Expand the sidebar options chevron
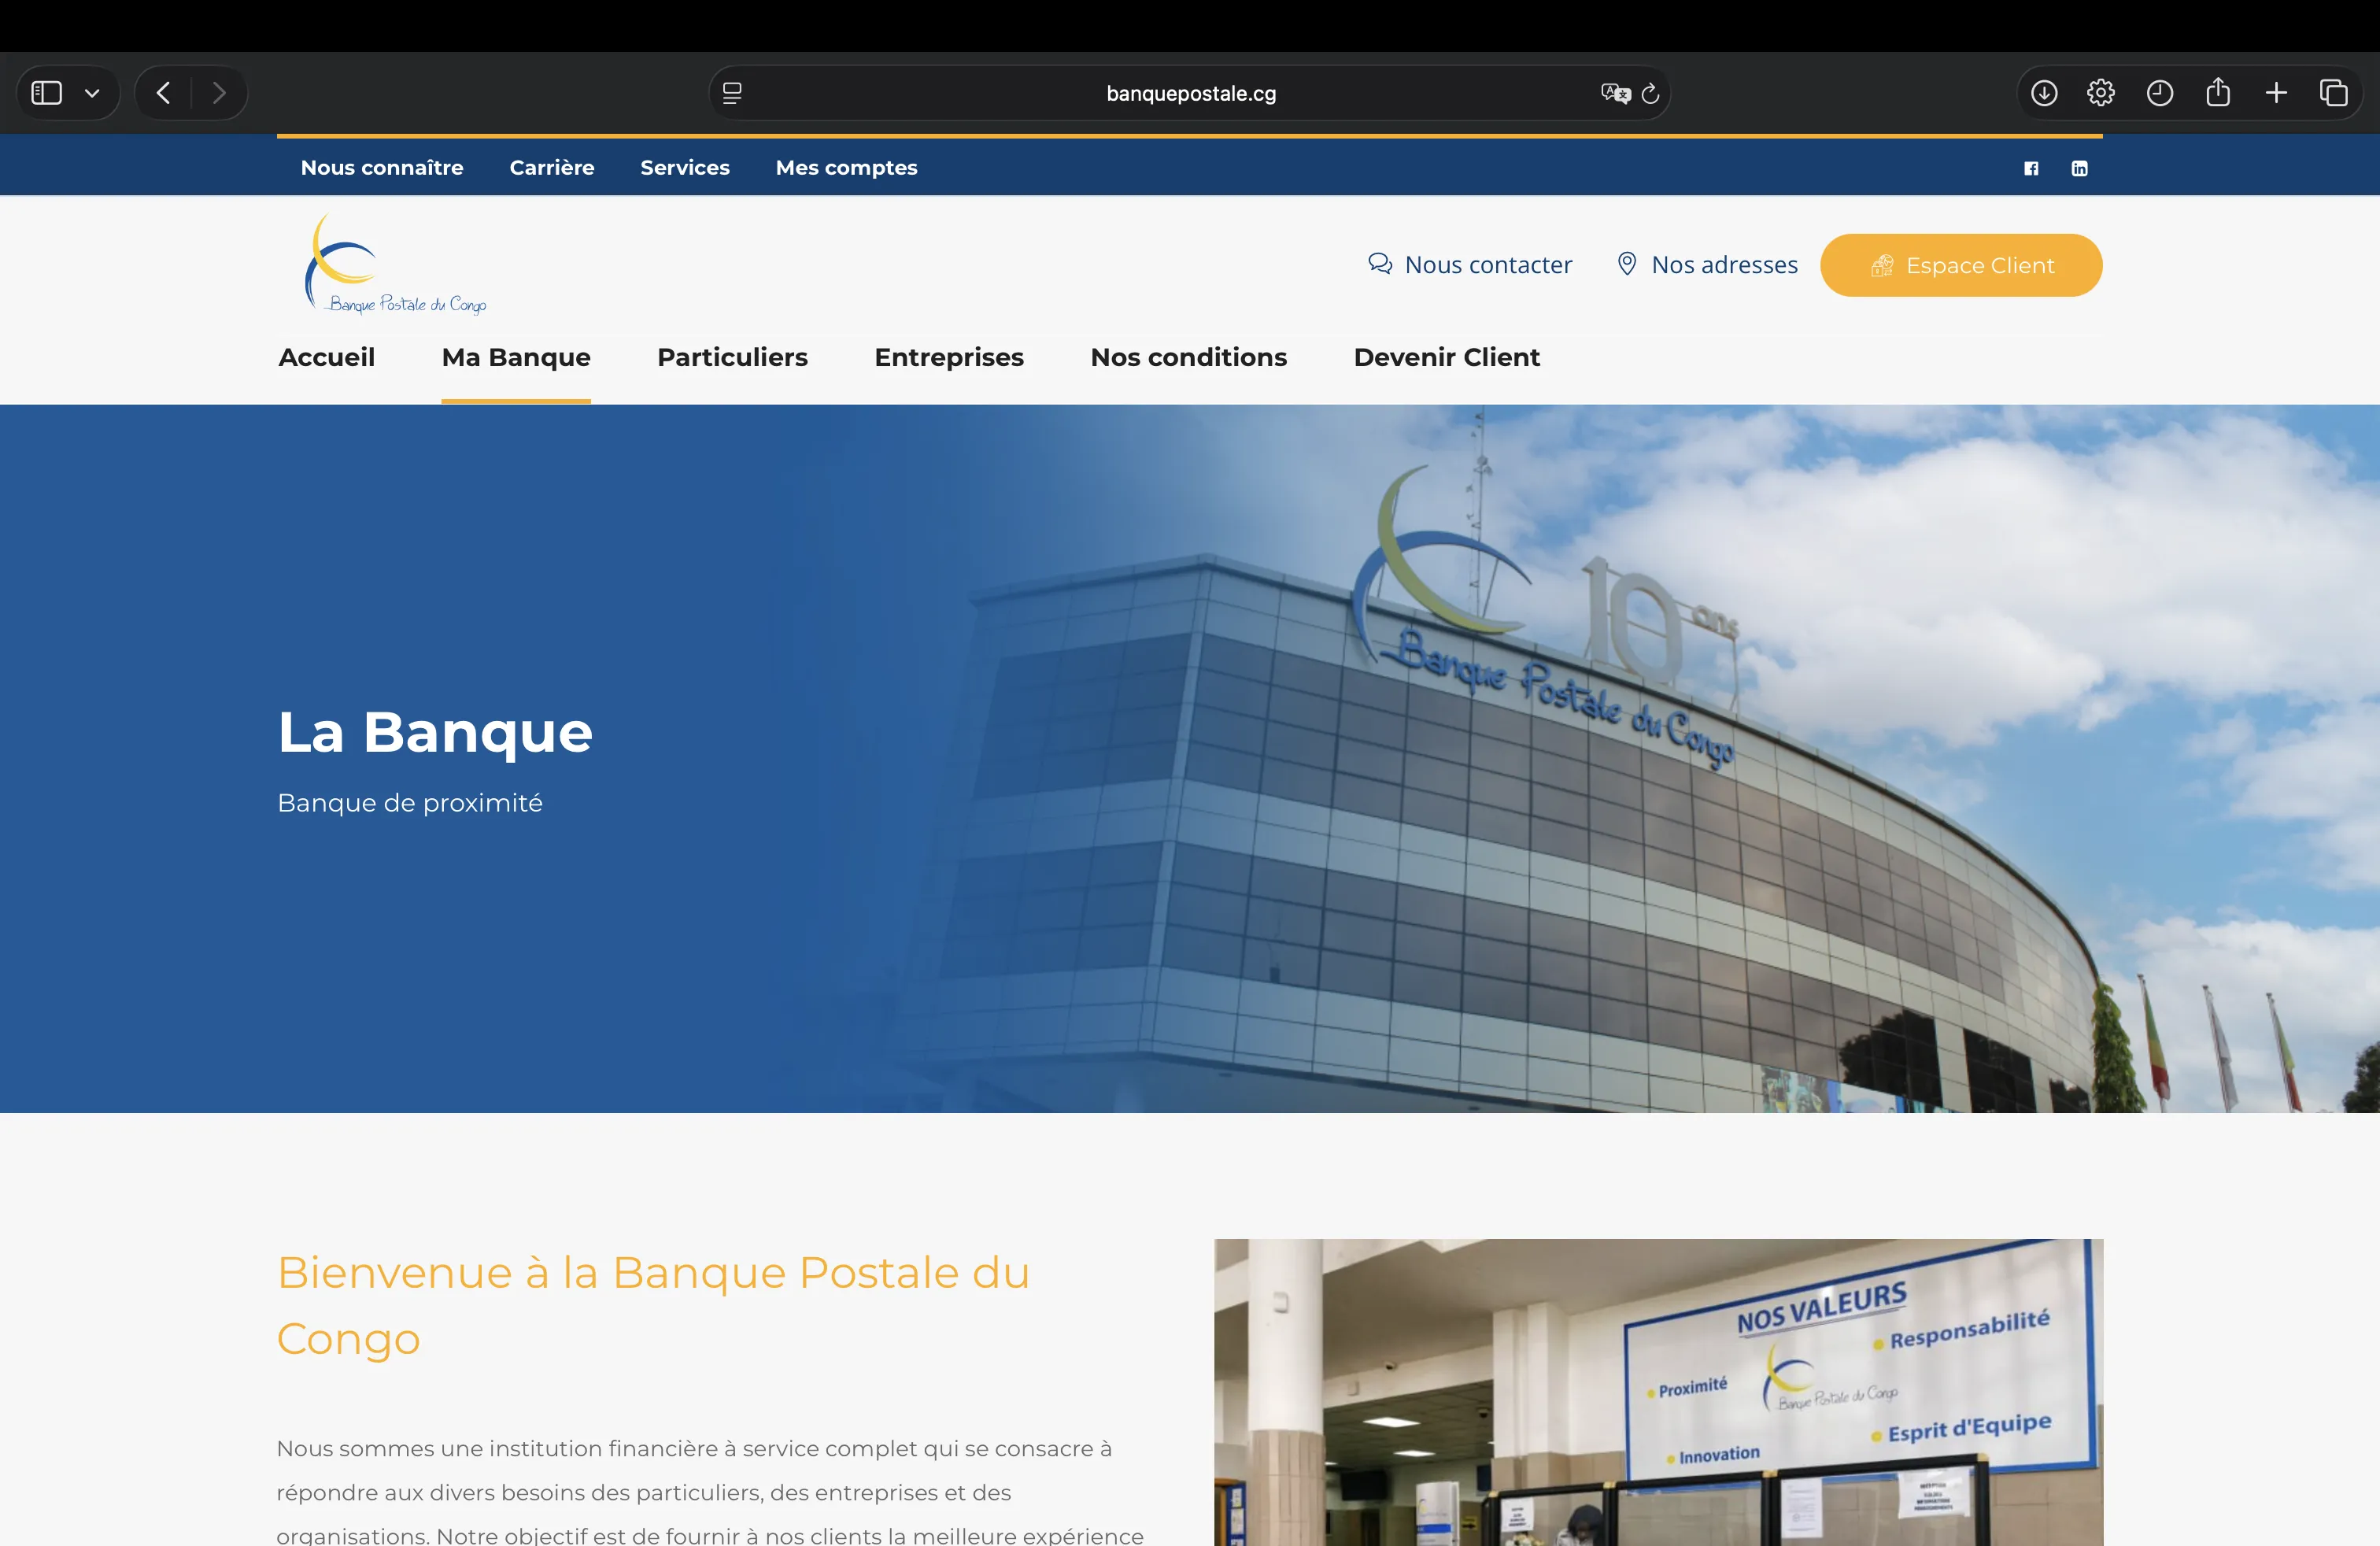This screenshot has width=2380, height=1546. (93, 92)
